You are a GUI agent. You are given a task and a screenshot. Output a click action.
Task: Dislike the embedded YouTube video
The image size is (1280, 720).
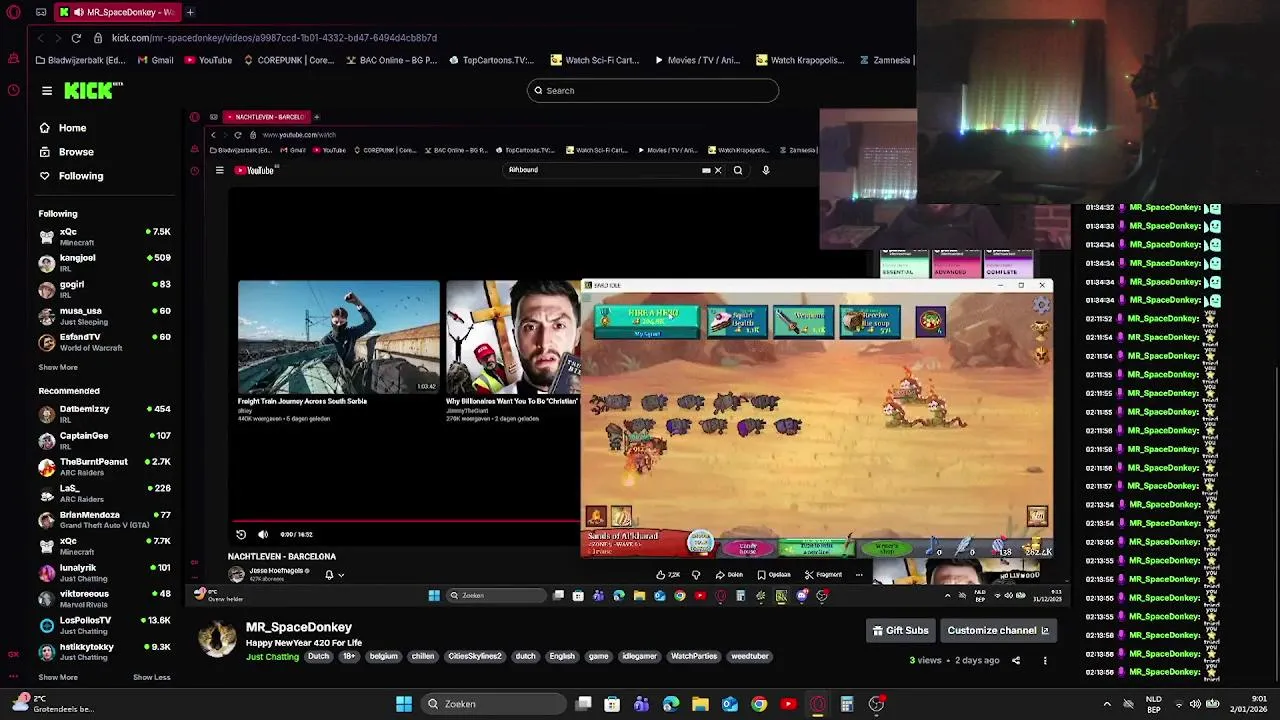pyautogui.click(x=696, y=575)
